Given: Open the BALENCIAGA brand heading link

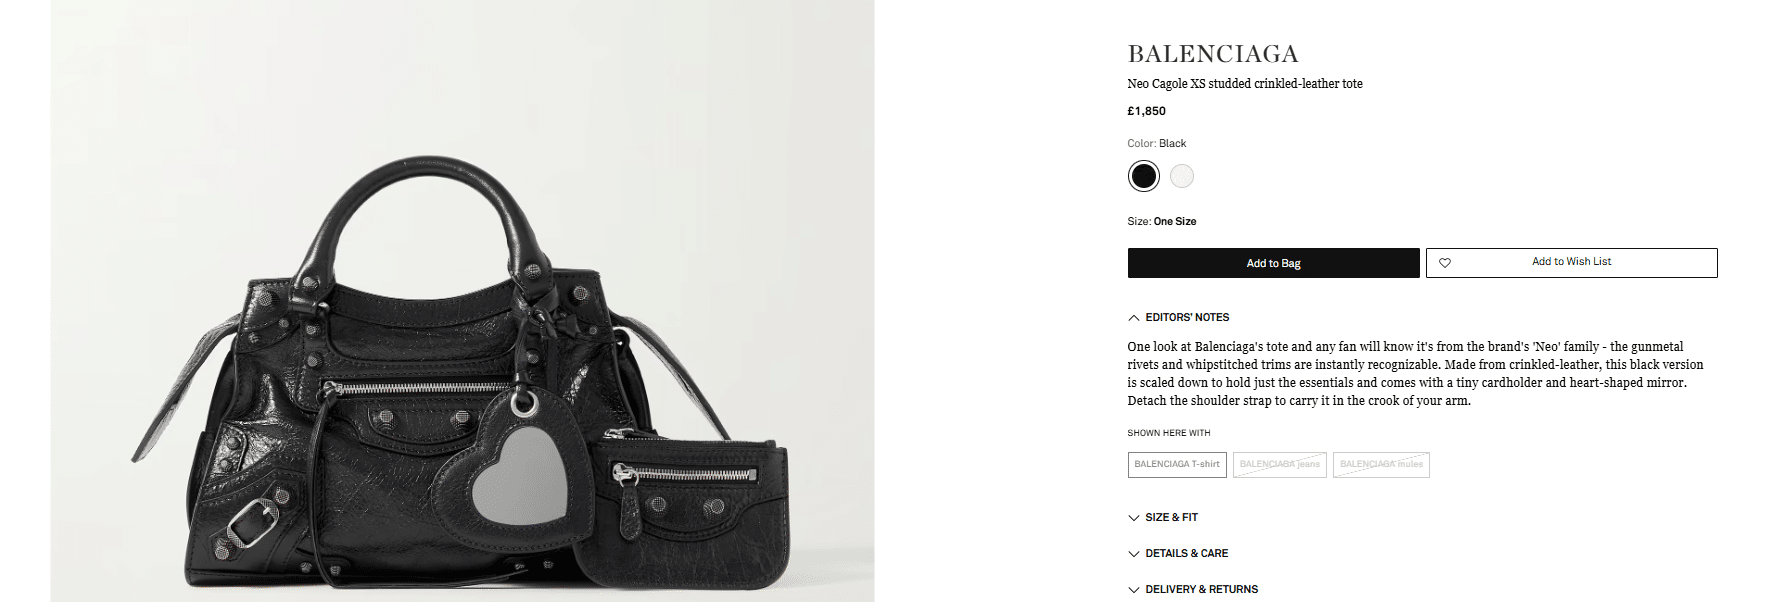Looking at the screenshot, I should [1212, 54].
